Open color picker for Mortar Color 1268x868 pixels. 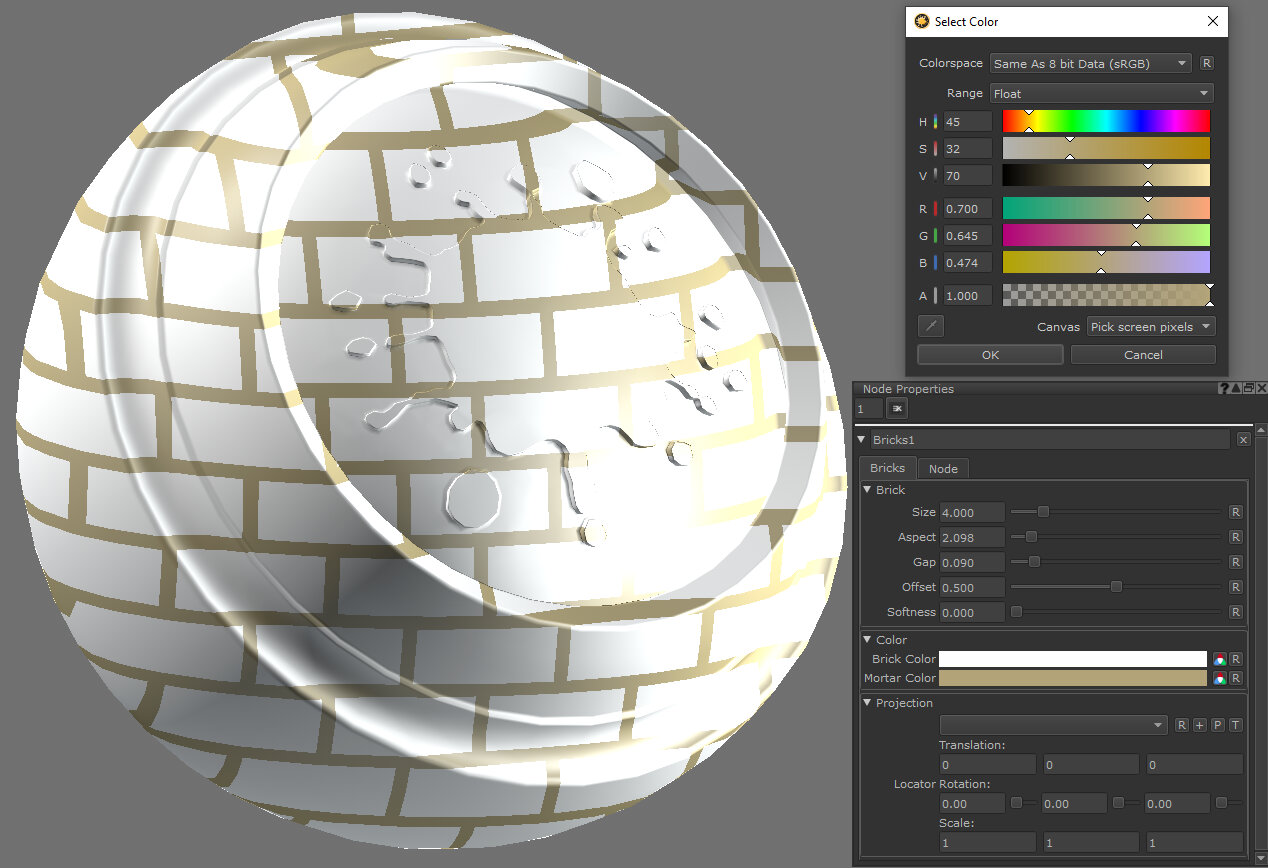tap(1219, 678)
